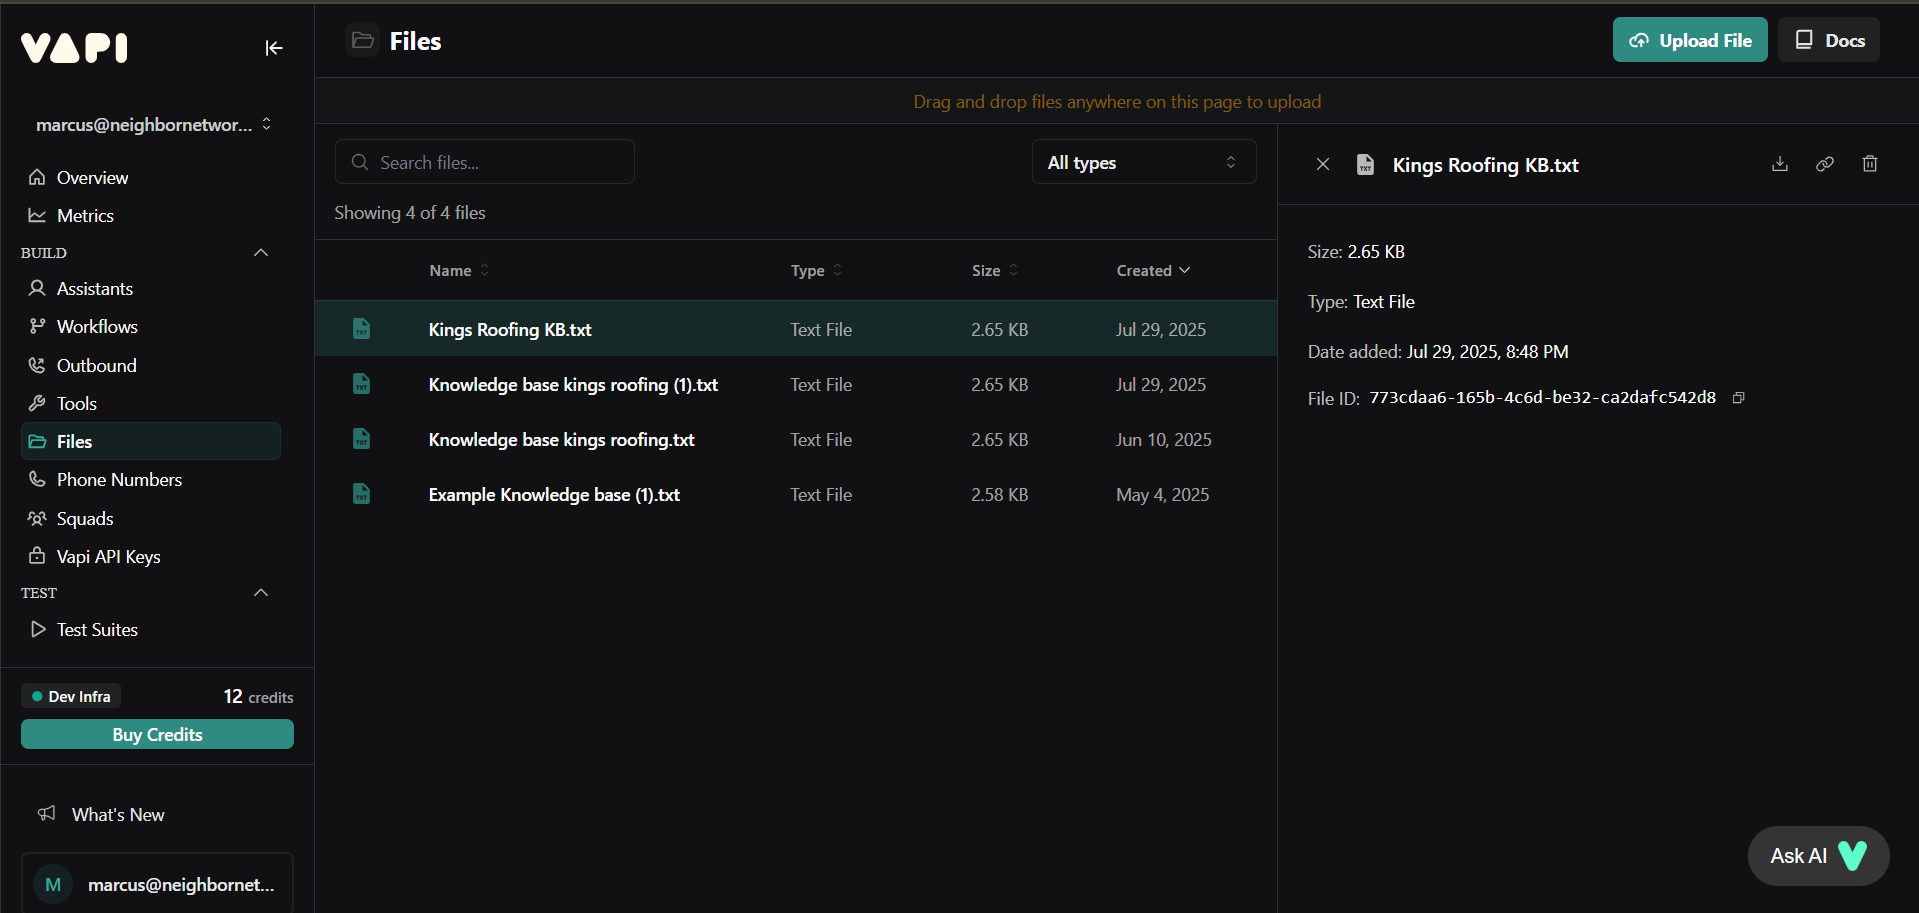Delete the file using trash icon
1919x913 pixels.
point(1870,164)
